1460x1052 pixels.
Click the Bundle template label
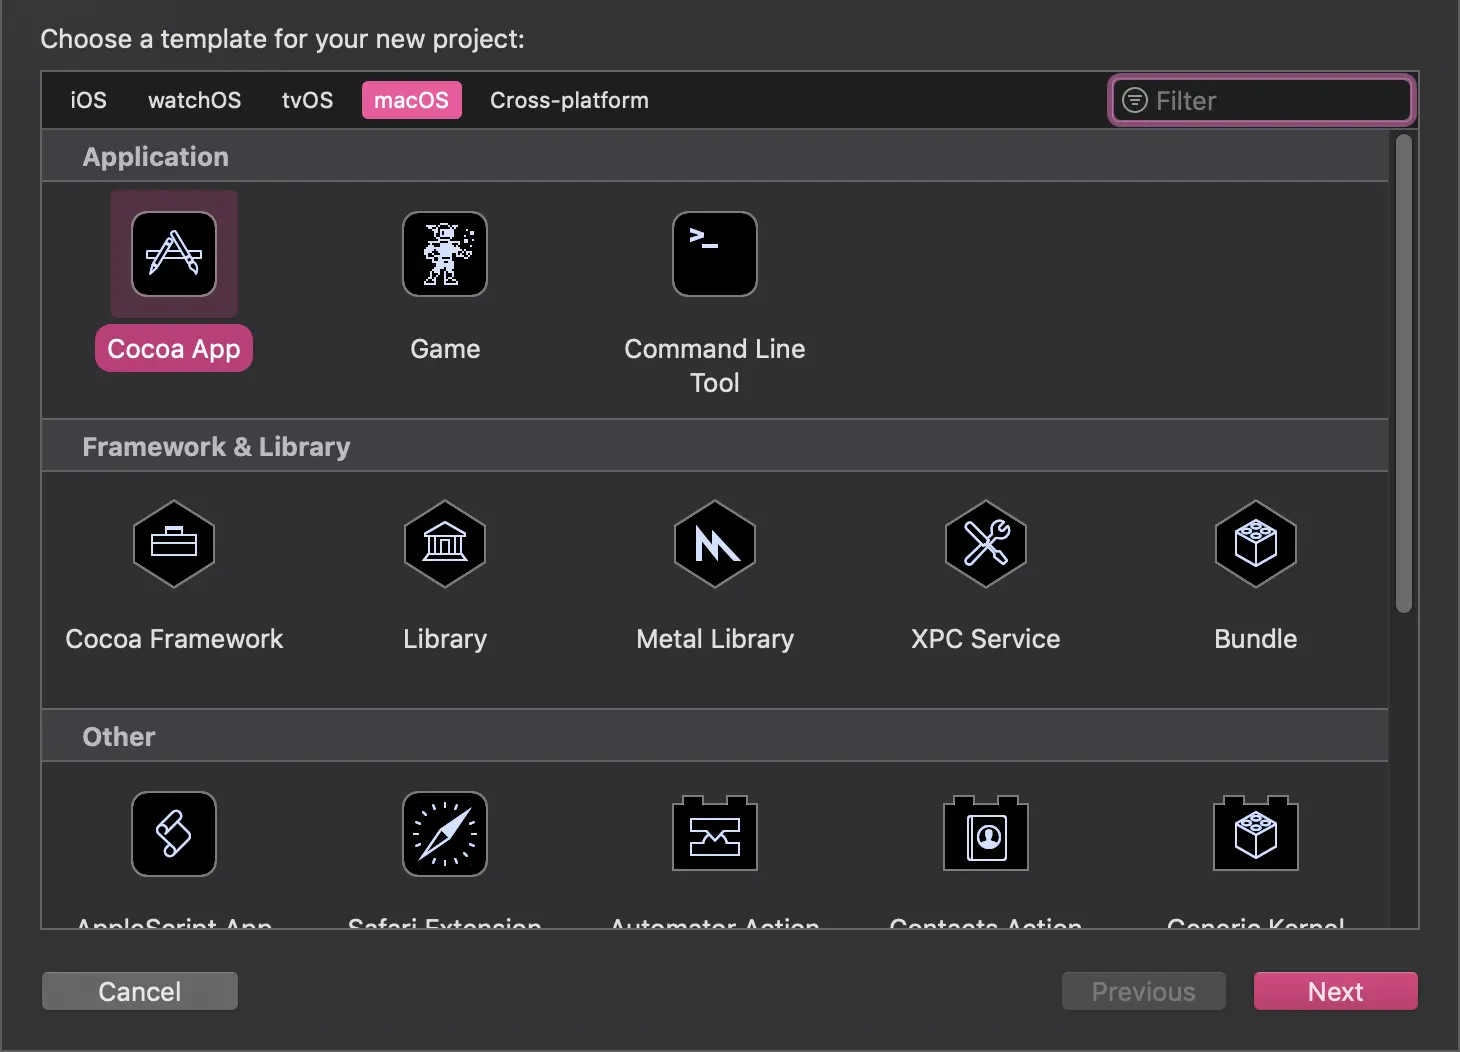(x=1256, y=639)
